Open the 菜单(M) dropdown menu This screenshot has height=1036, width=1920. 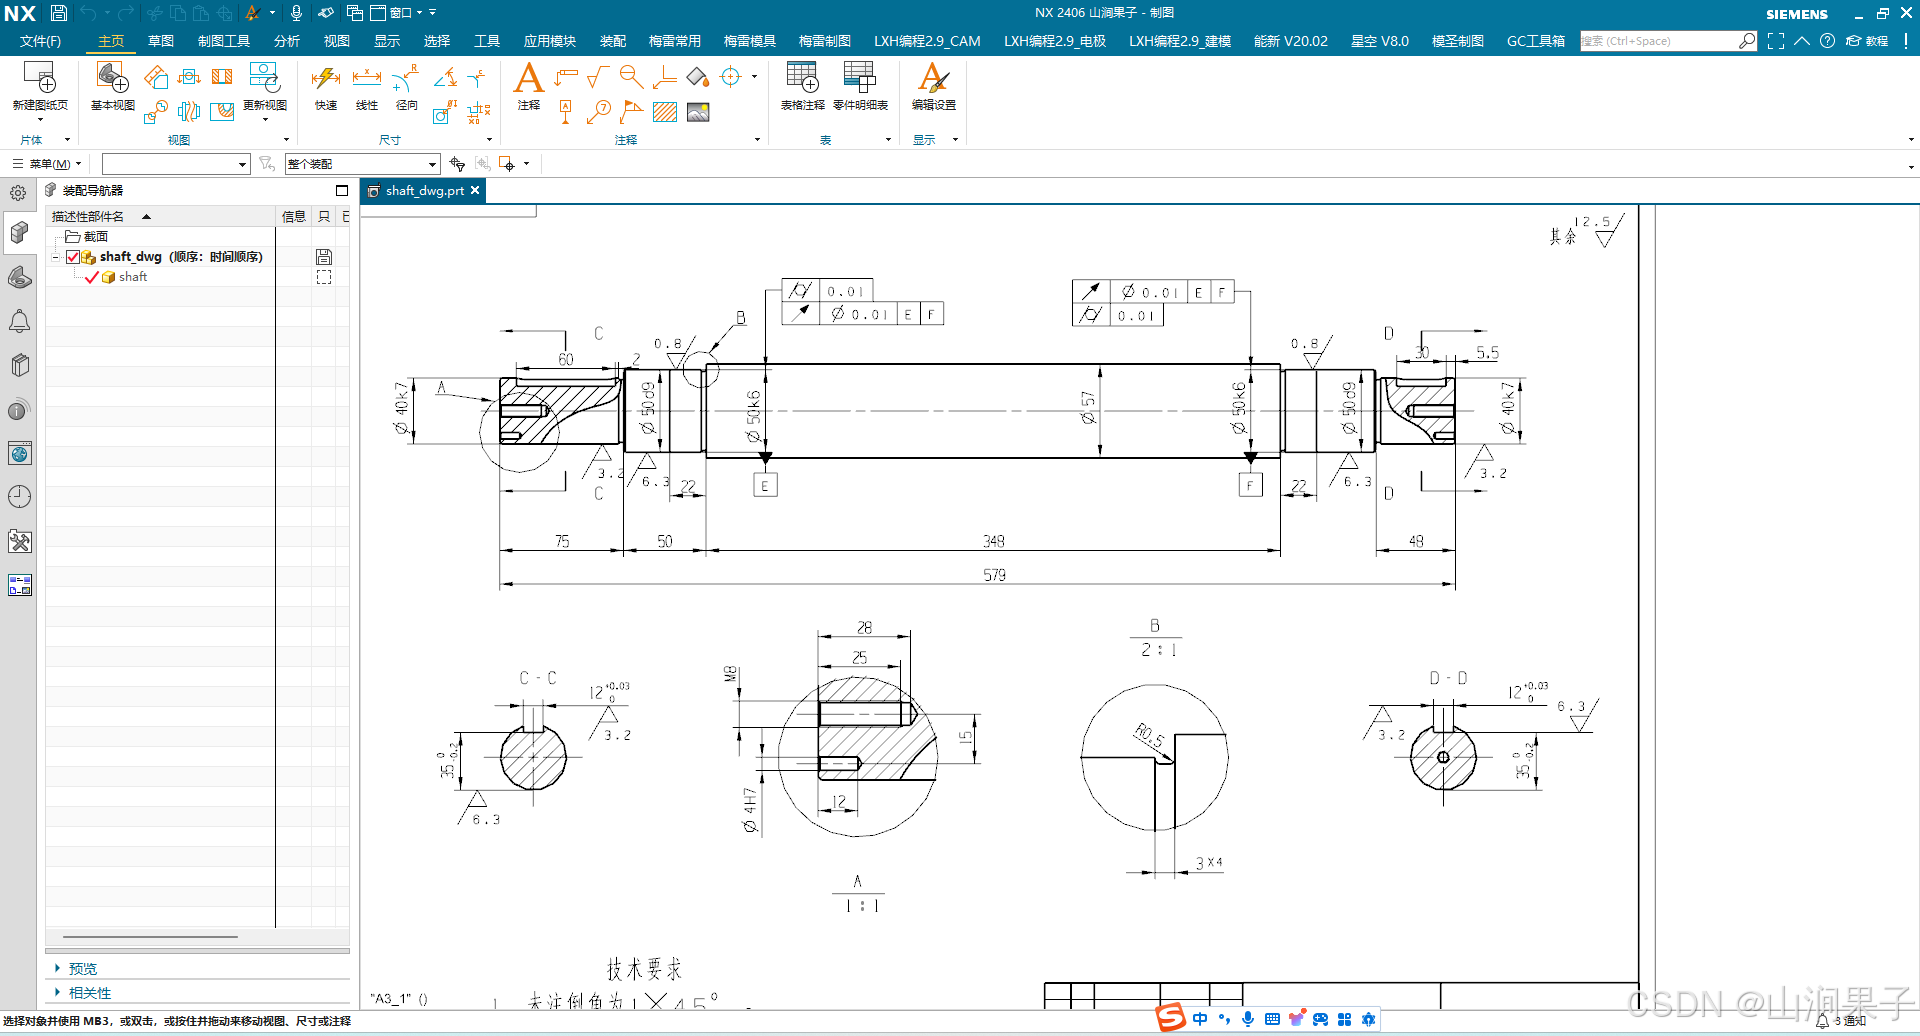[x=47, y=164]
